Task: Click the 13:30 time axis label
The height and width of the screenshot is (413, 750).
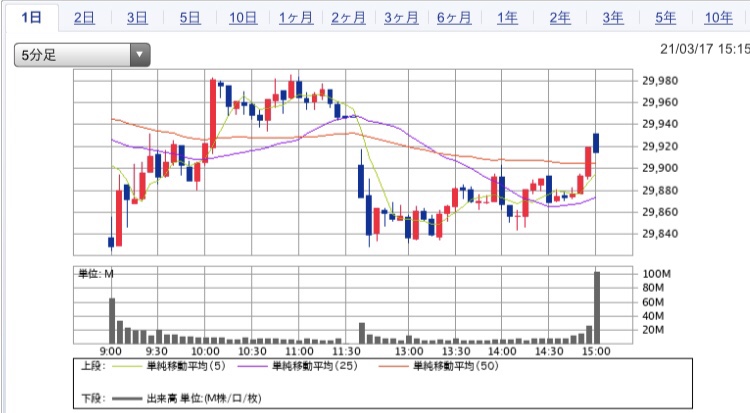Action: (x=456, y=351)
